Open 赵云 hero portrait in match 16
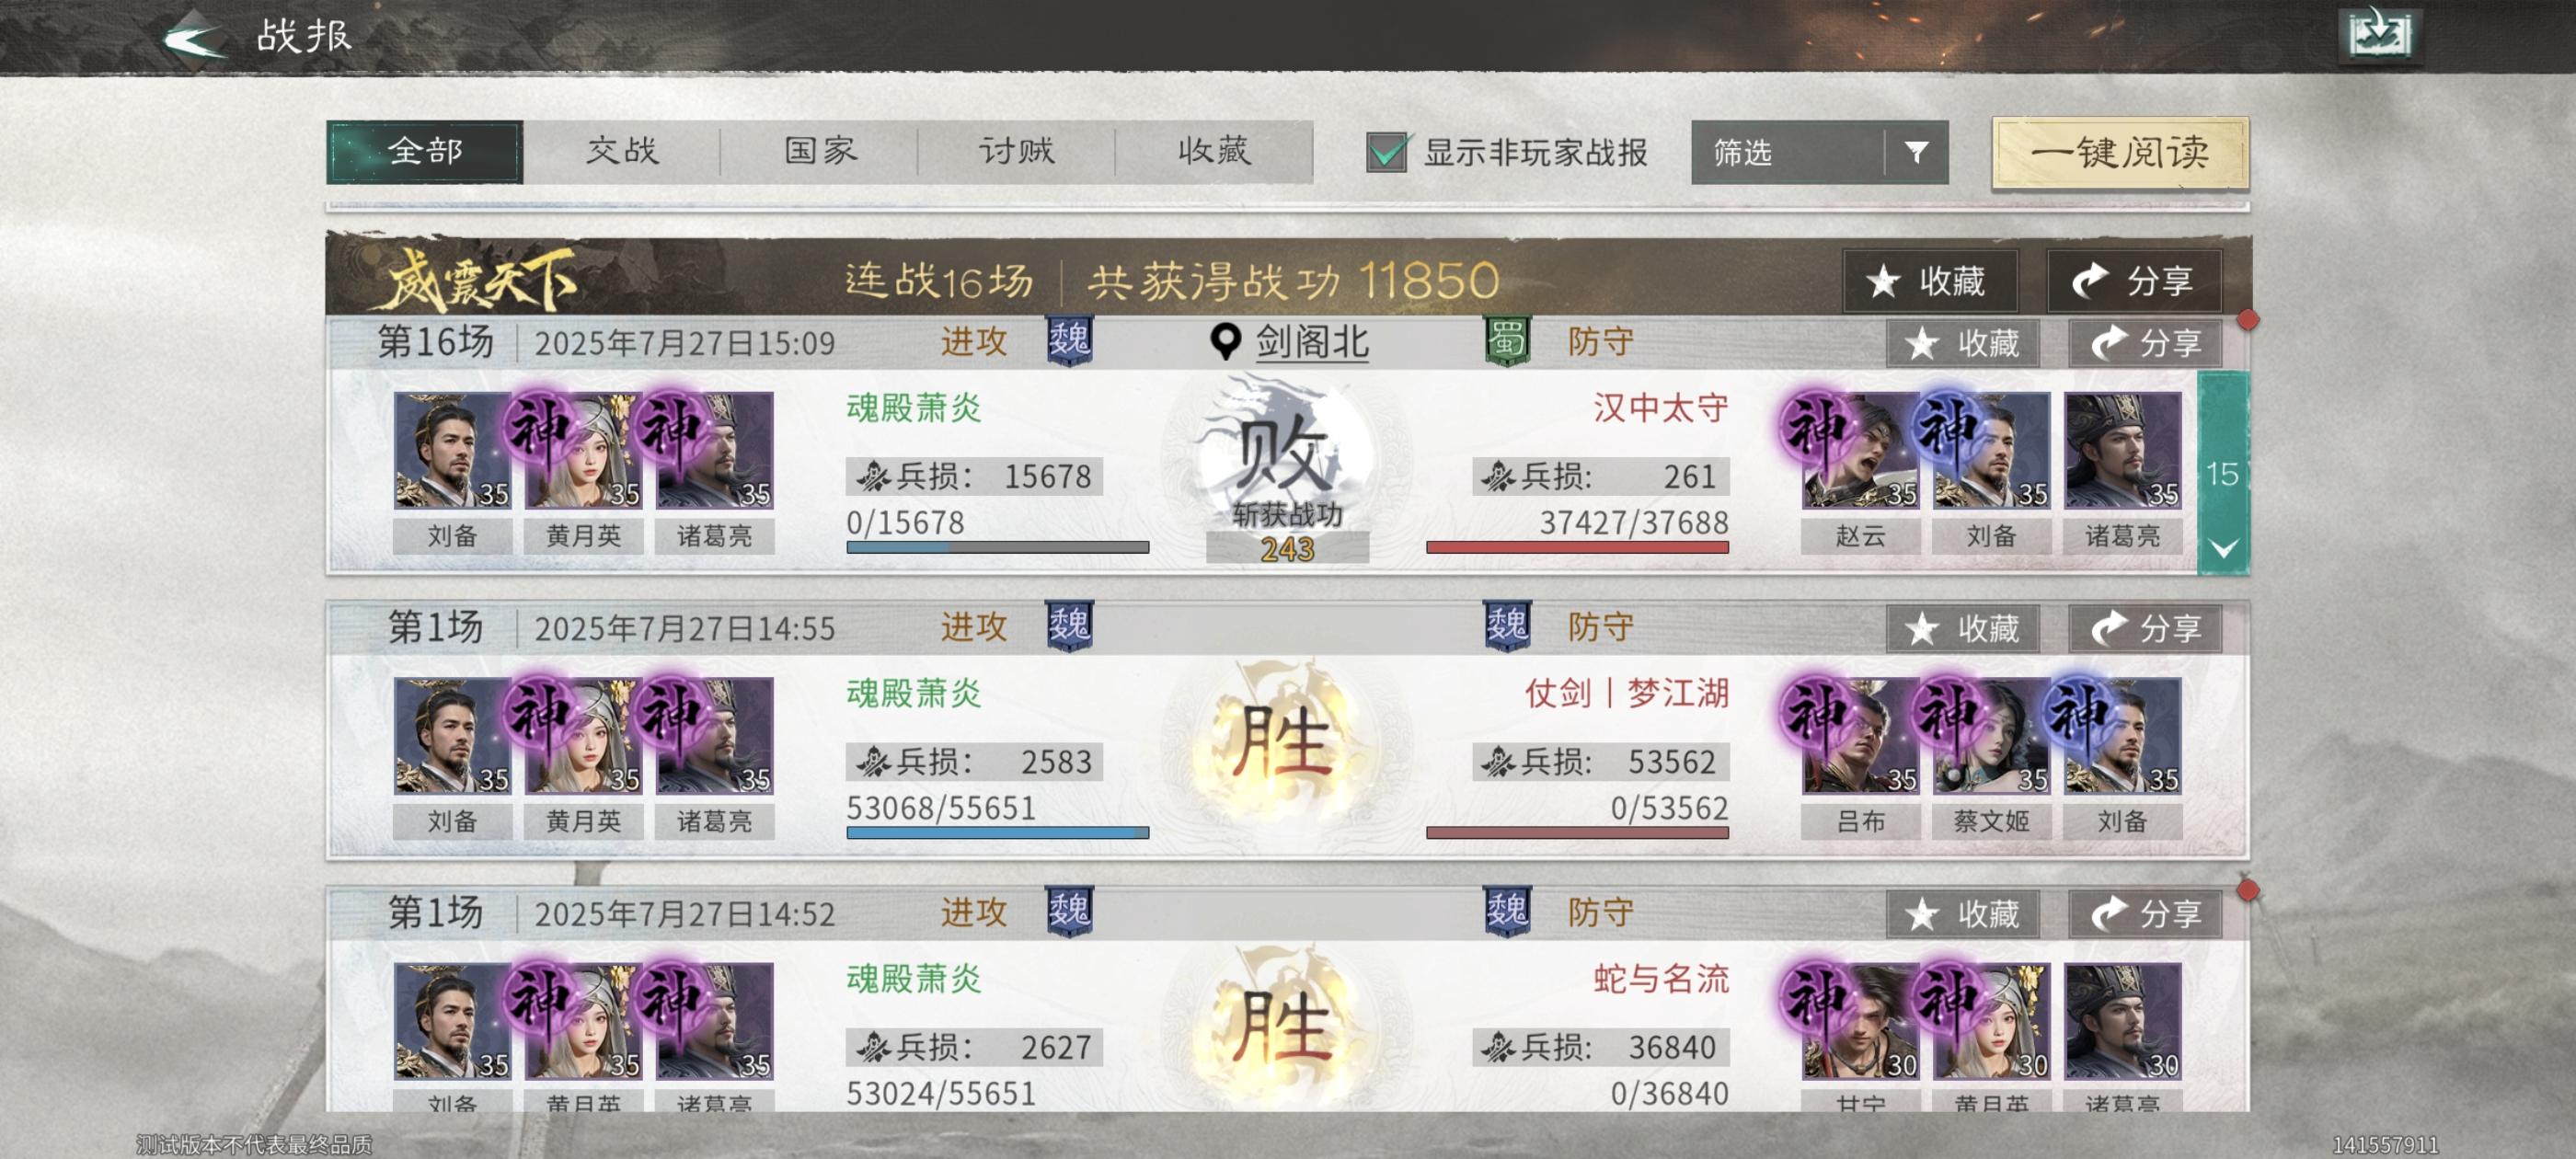This screenshot has height=1159, width=2576. (1859, 451)
